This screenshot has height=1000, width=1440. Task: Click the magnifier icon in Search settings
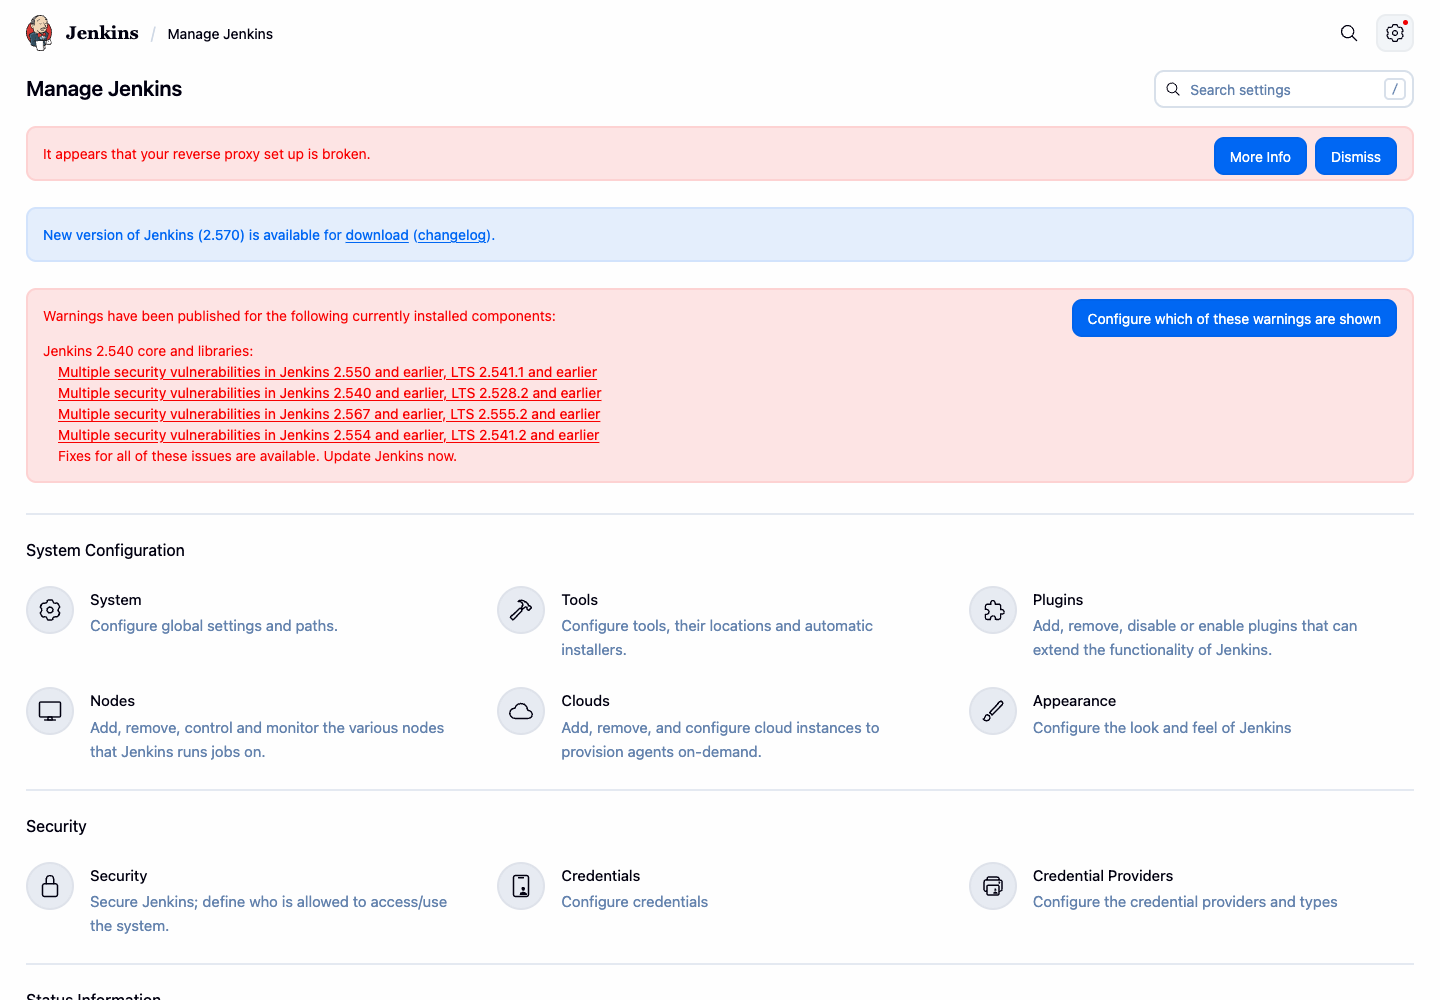(x=1173, y=89)
